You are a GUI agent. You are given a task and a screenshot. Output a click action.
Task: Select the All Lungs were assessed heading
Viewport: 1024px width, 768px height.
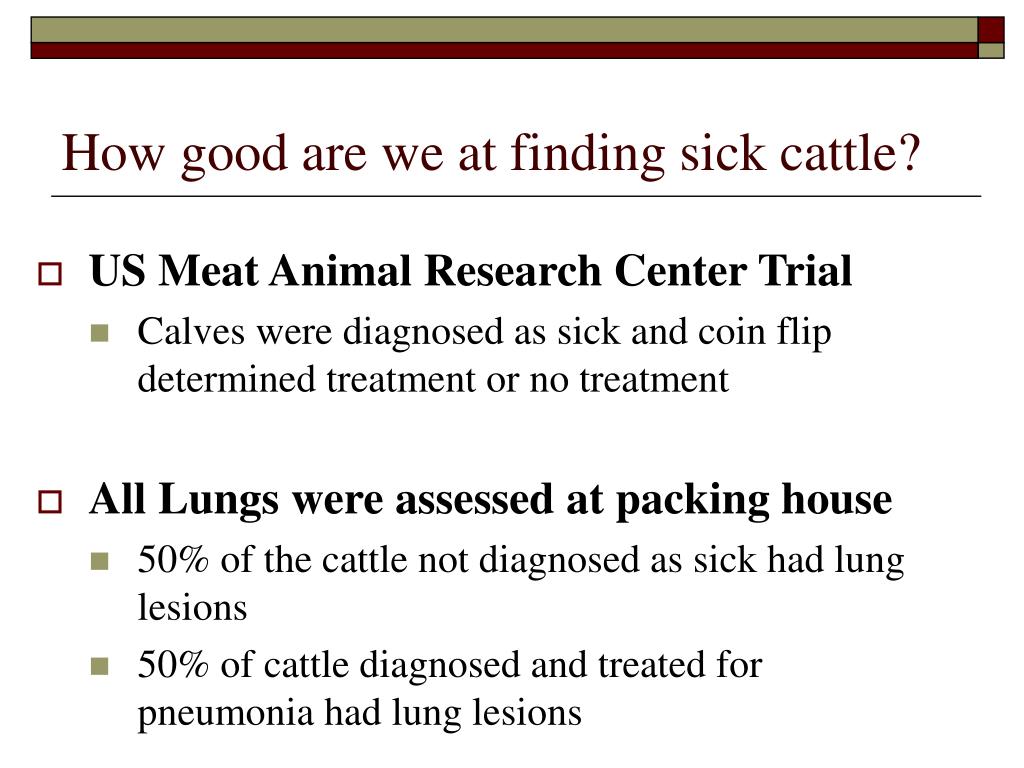490,500
